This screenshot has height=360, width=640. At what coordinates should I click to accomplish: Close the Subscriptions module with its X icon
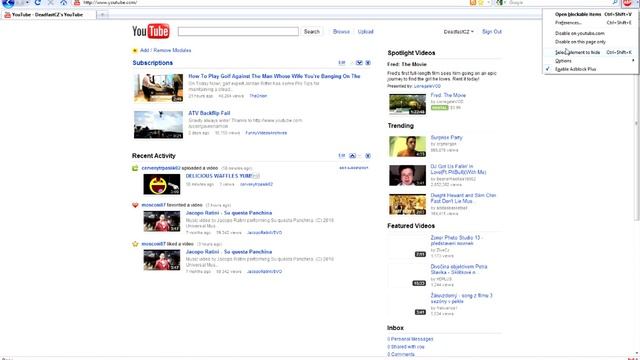[x=368, y=63]
